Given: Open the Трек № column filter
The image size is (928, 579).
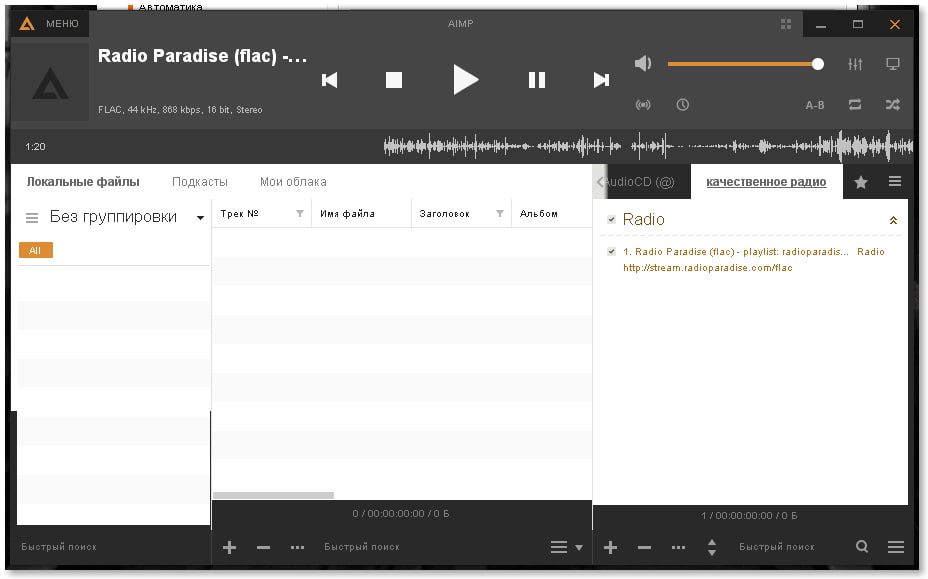Looking at the screenshot, I should tap(300, 214).
